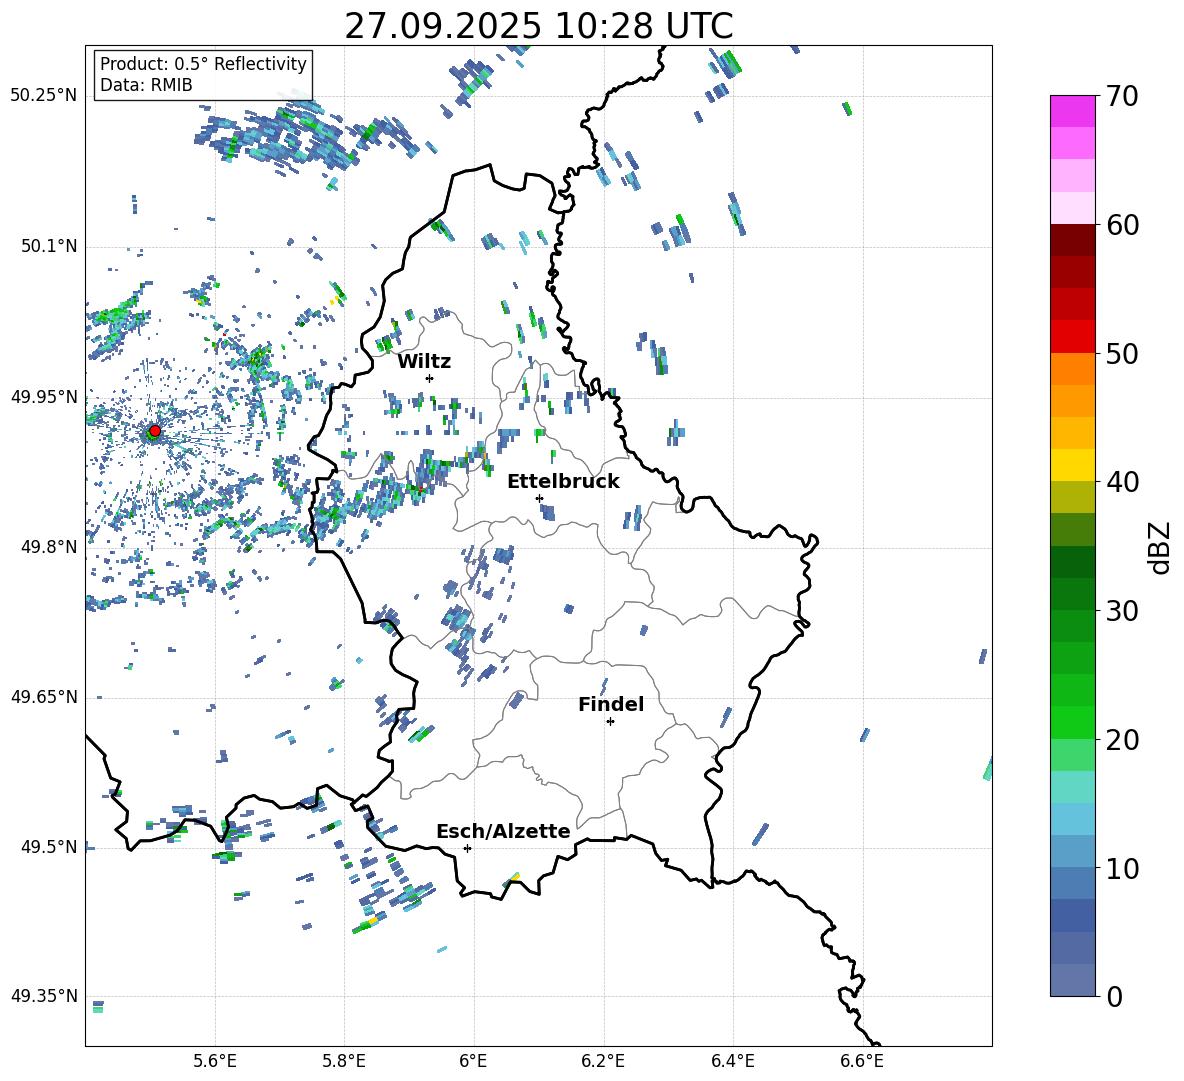
Task: Click the Esch/Alzette city label
Action: [503, 832]
